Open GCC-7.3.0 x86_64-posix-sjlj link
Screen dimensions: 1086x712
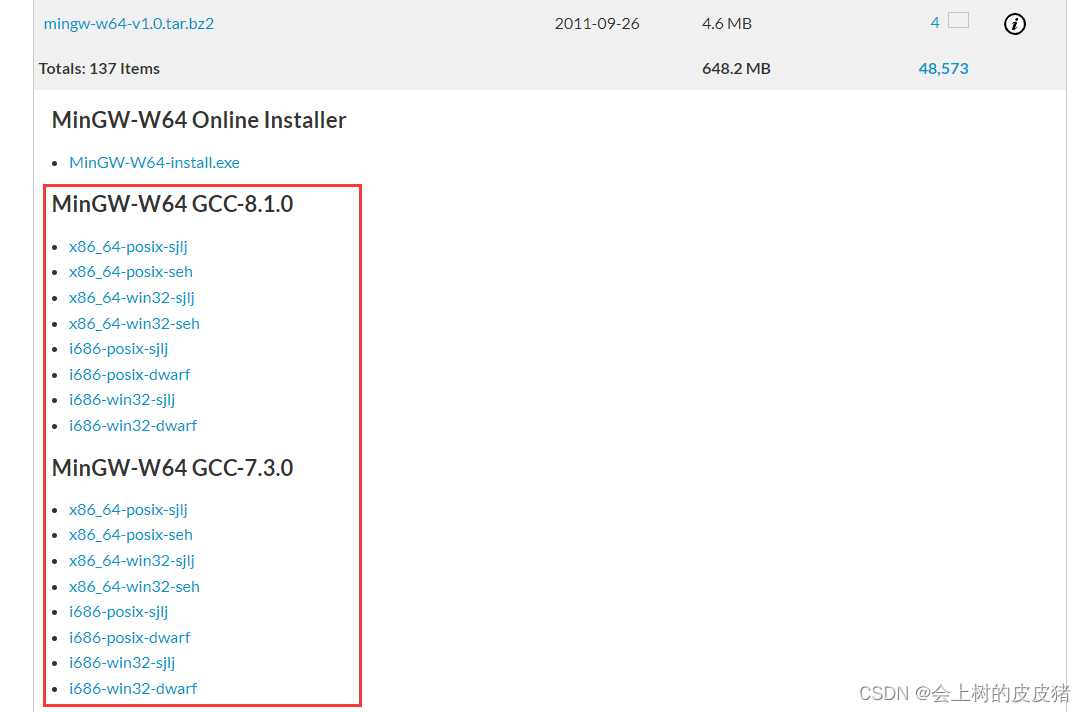128,510
